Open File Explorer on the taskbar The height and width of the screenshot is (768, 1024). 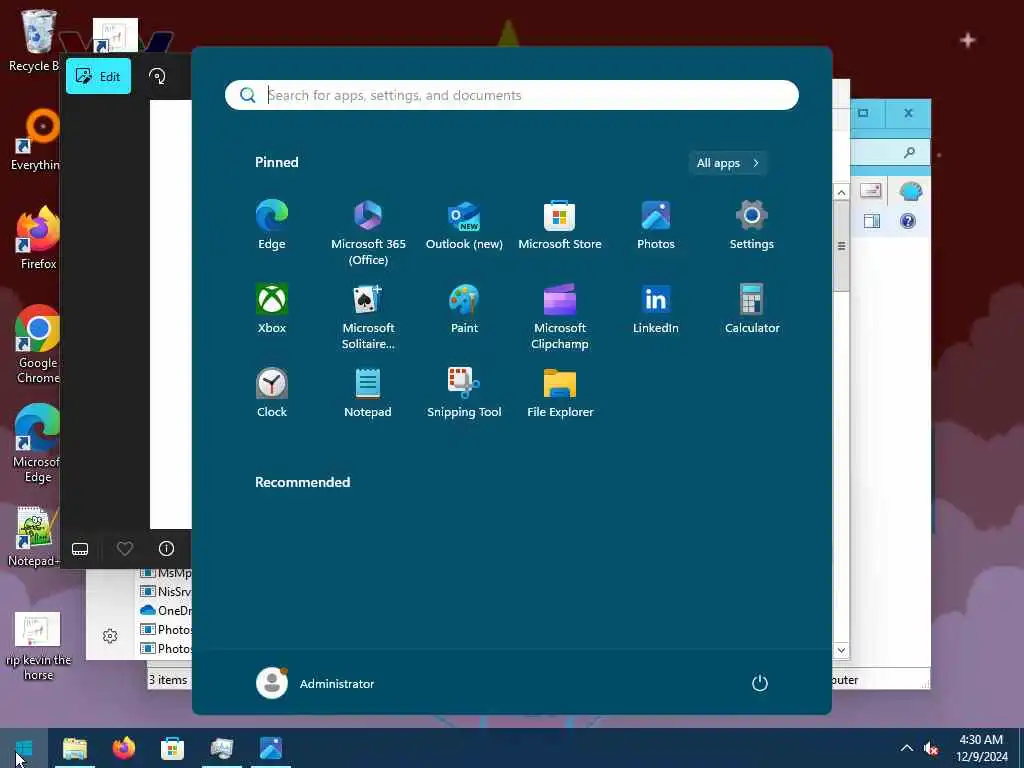tap(74, 748)
